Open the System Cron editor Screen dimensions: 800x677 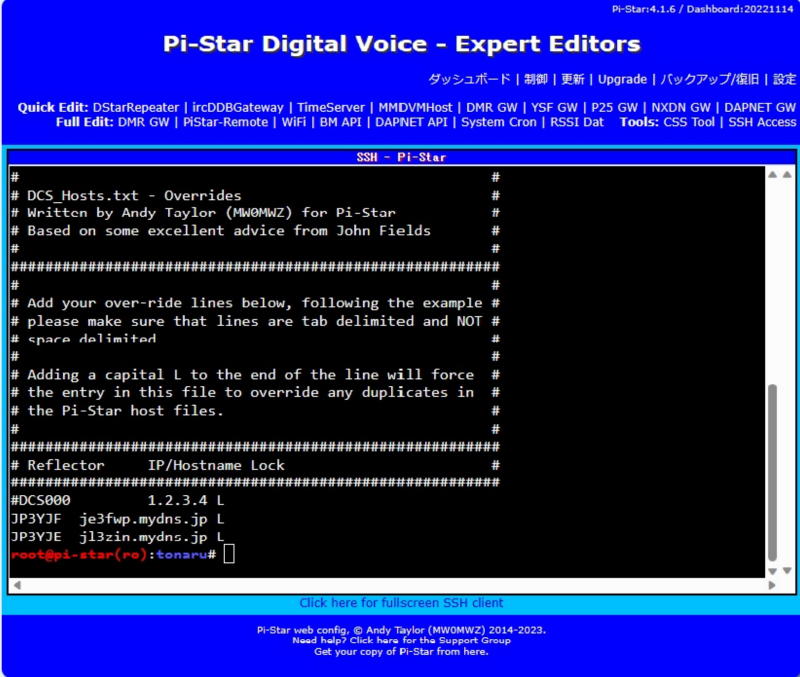click(x=499, y=122)
